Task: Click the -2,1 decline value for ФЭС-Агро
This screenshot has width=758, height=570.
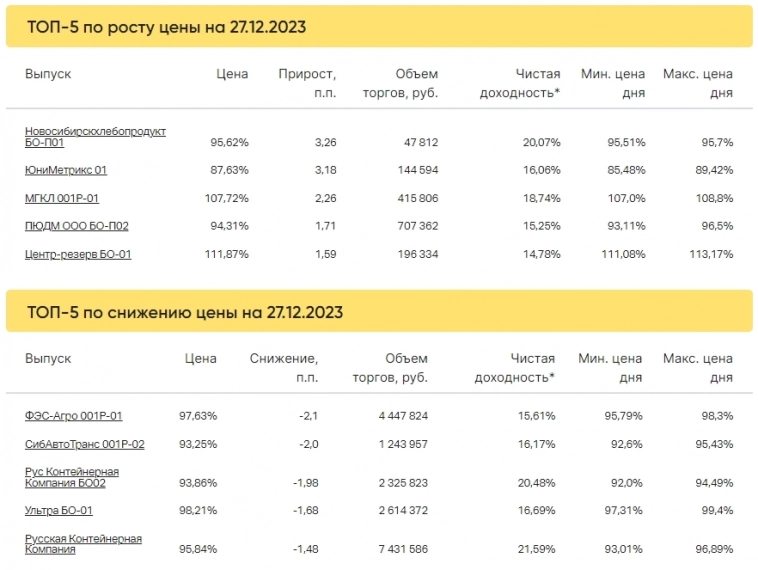Action: (x=306, y=415)
